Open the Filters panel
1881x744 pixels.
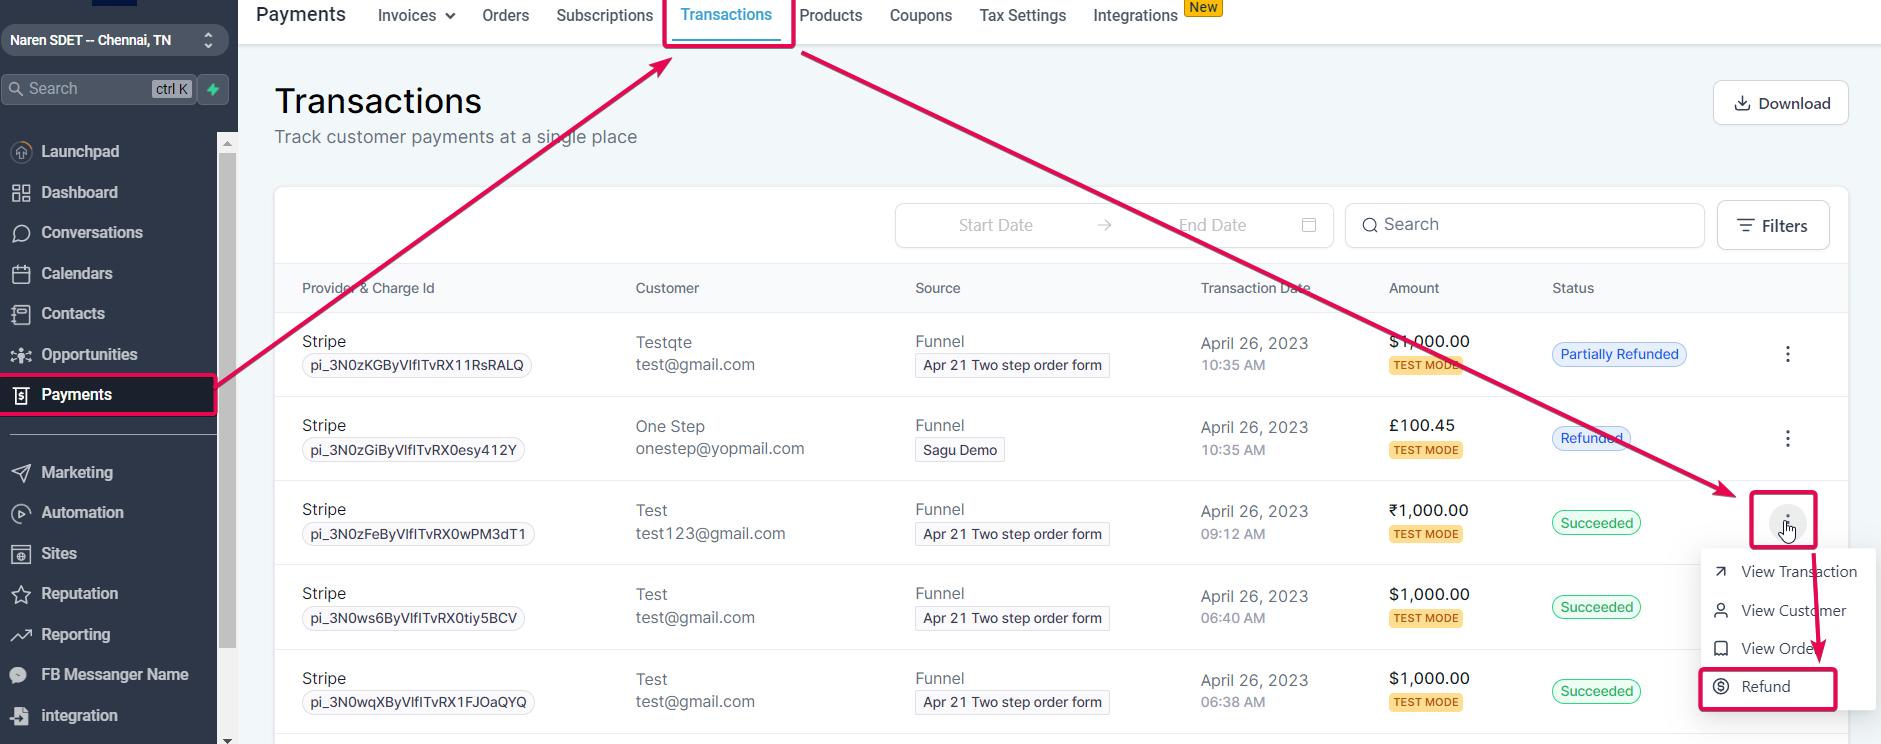point(1773,225)
